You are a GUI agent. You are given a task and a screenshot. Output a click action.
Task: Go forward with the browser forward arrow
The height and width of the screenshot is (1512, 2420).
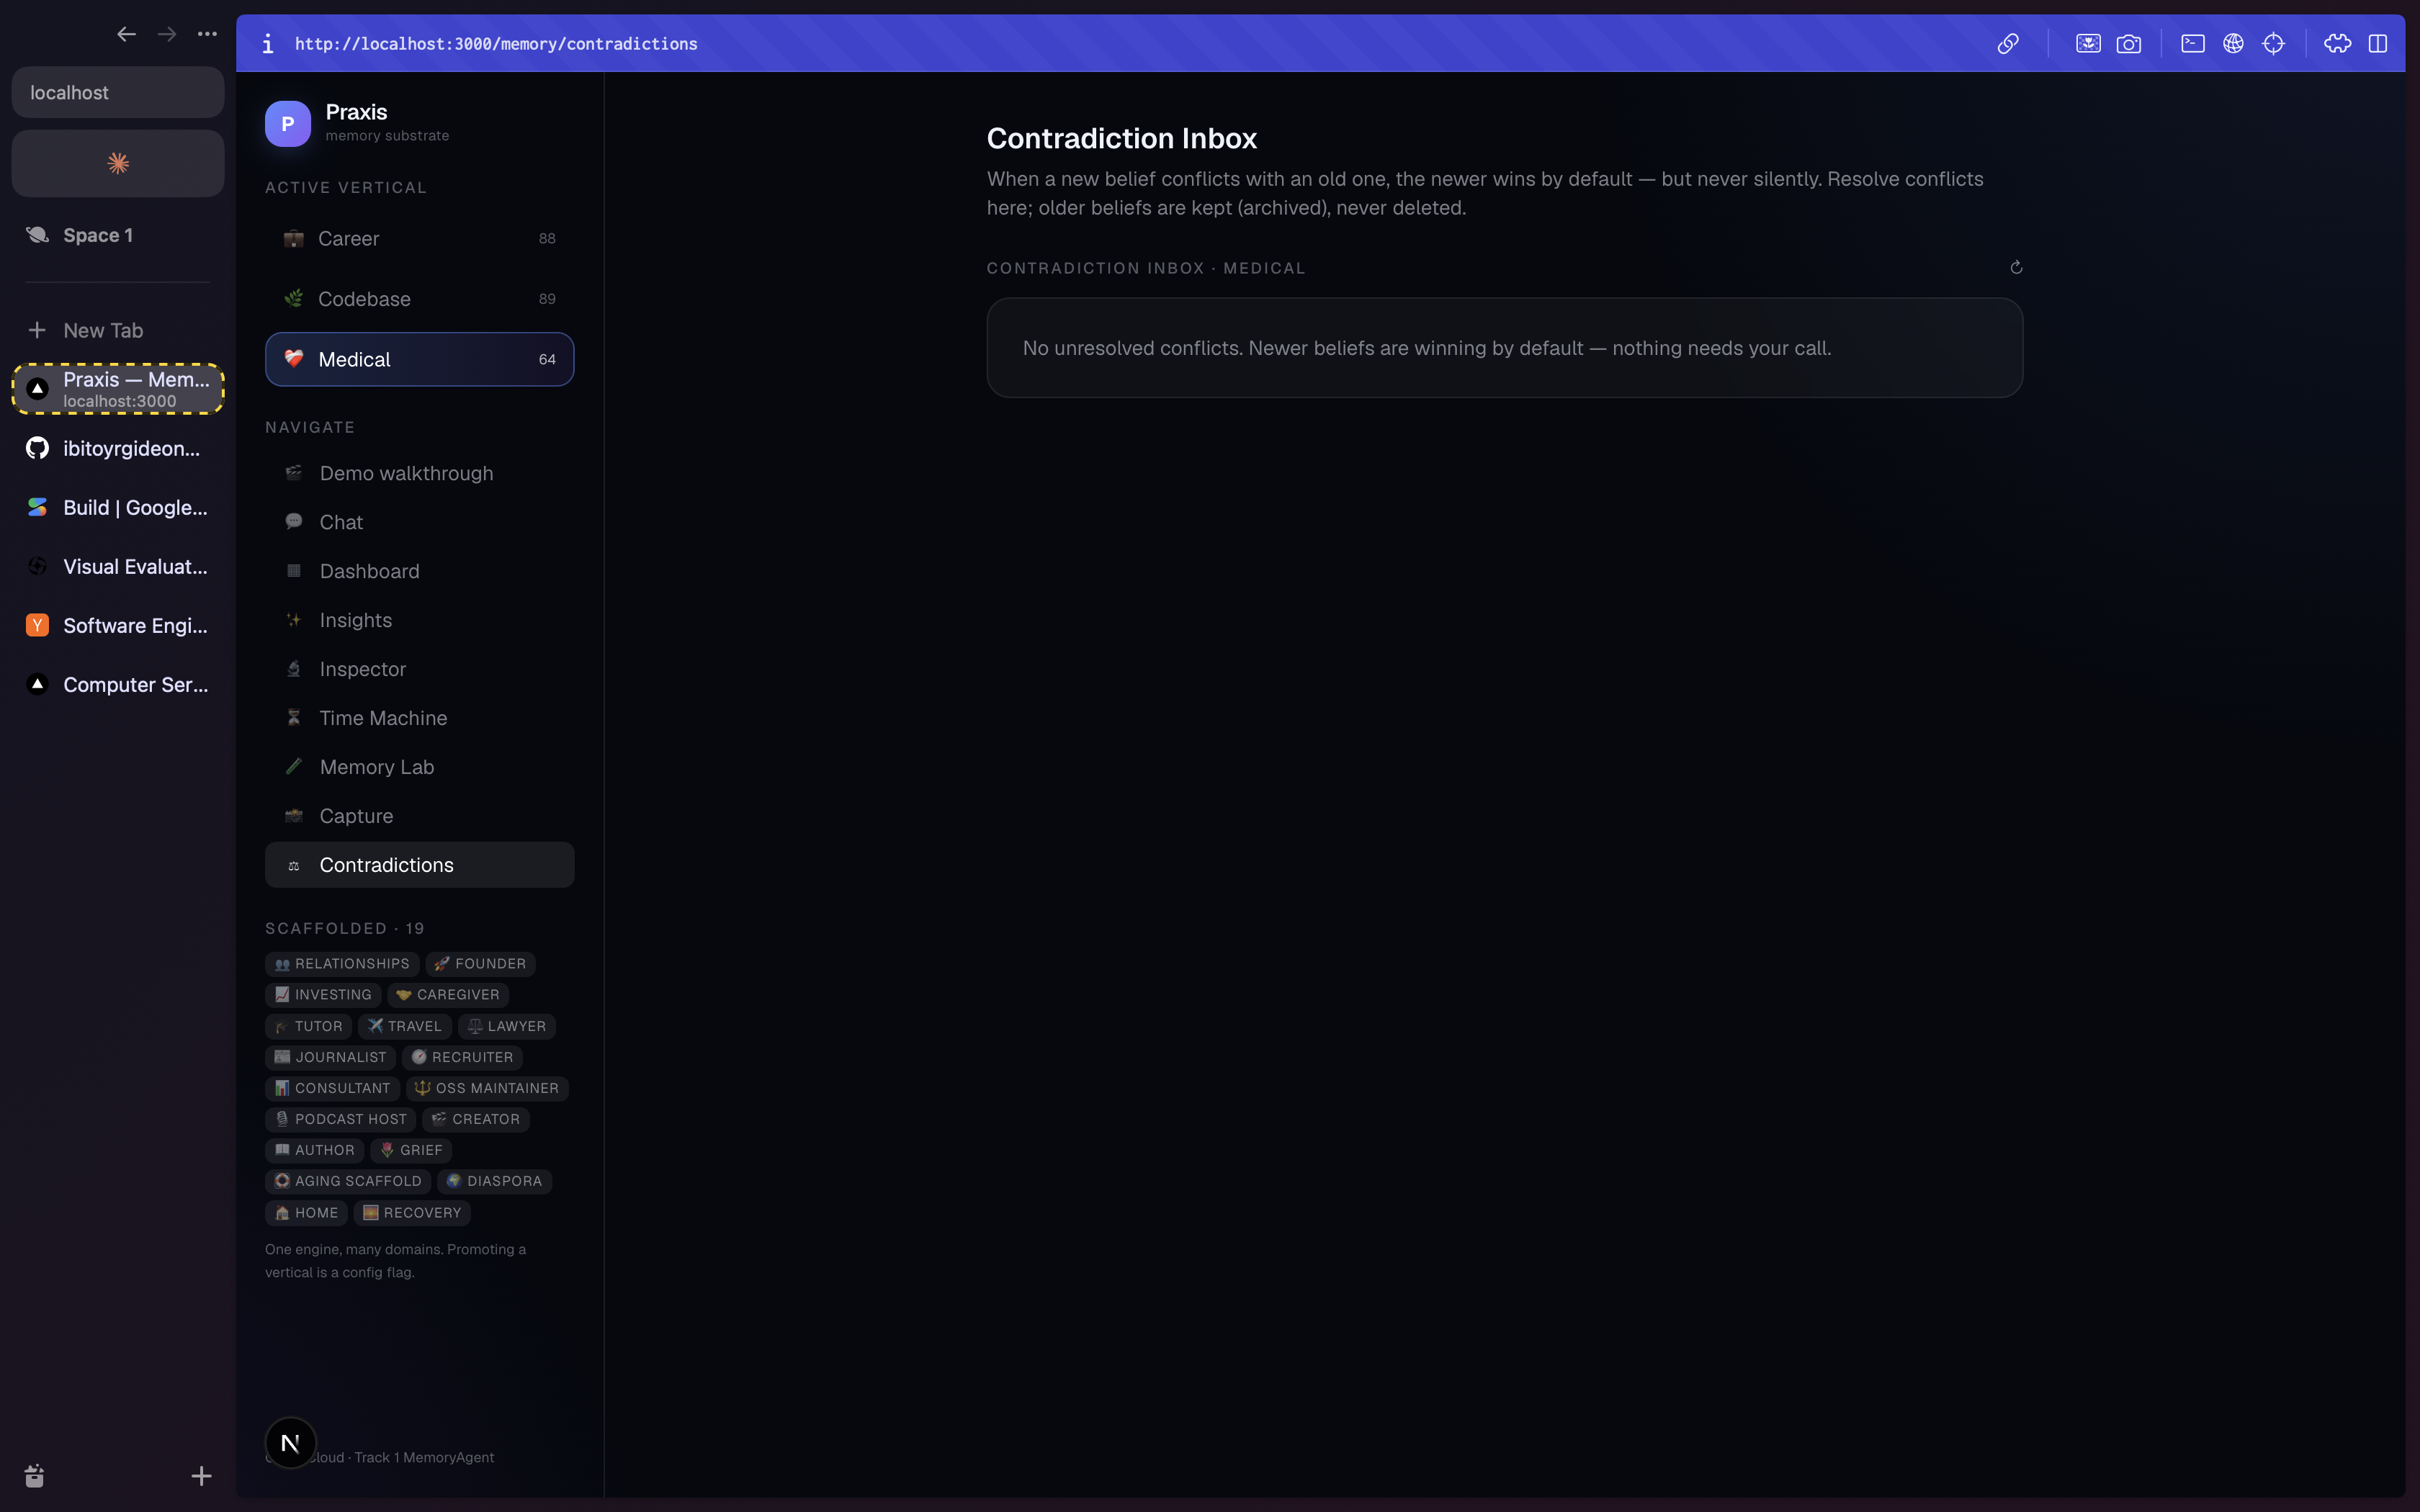click(167, 34)
